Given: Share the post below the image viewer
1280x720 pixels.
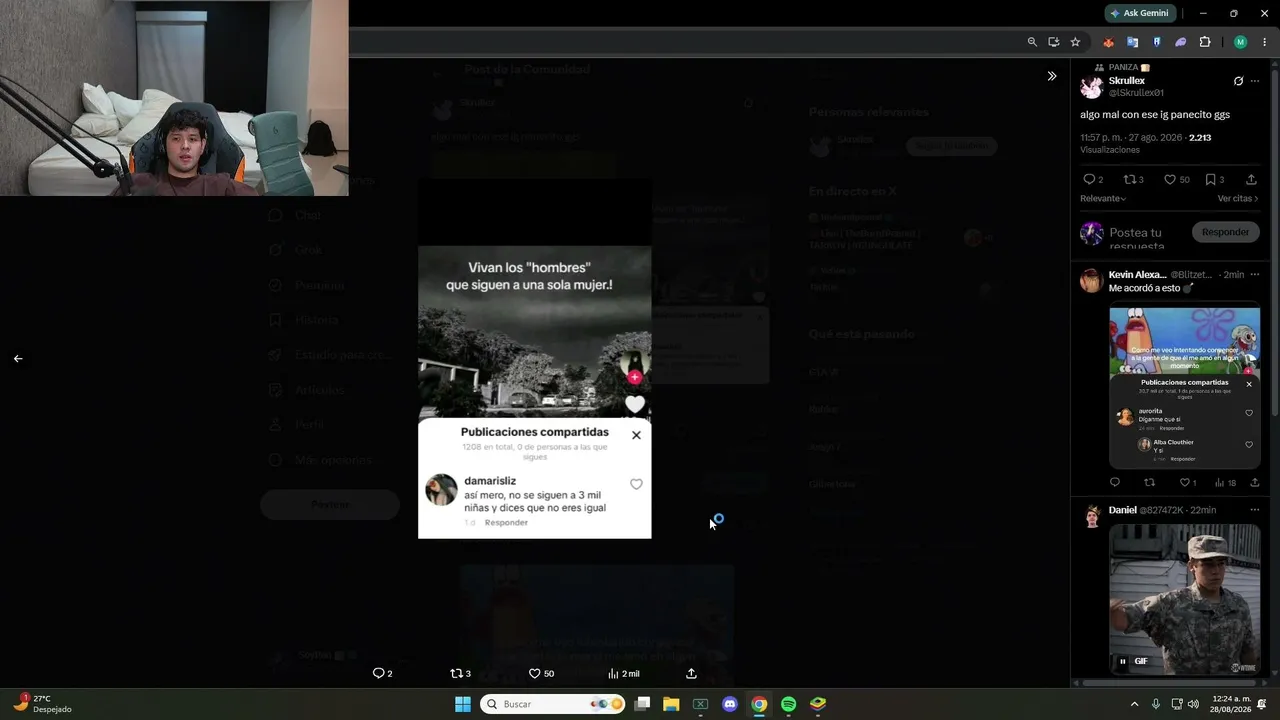Looking at the screenshot, I should 691,674.
